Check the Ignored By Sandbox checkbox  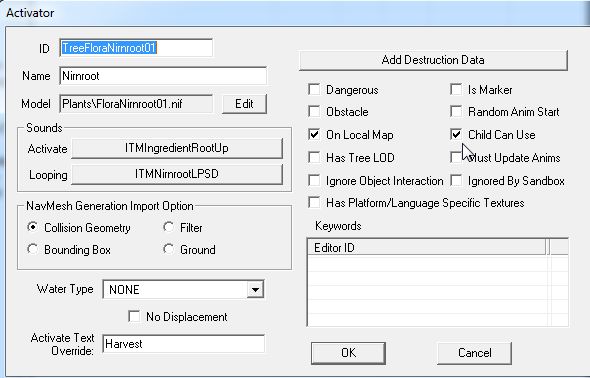pos(456,181)
